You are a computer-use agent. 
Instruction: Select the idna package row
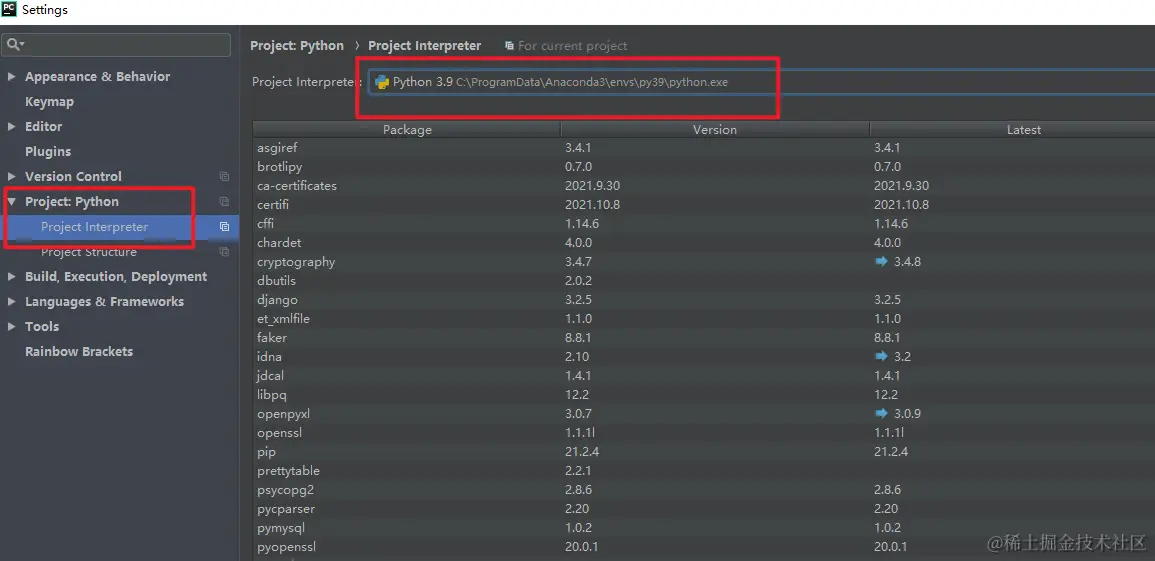pos(703,357)
